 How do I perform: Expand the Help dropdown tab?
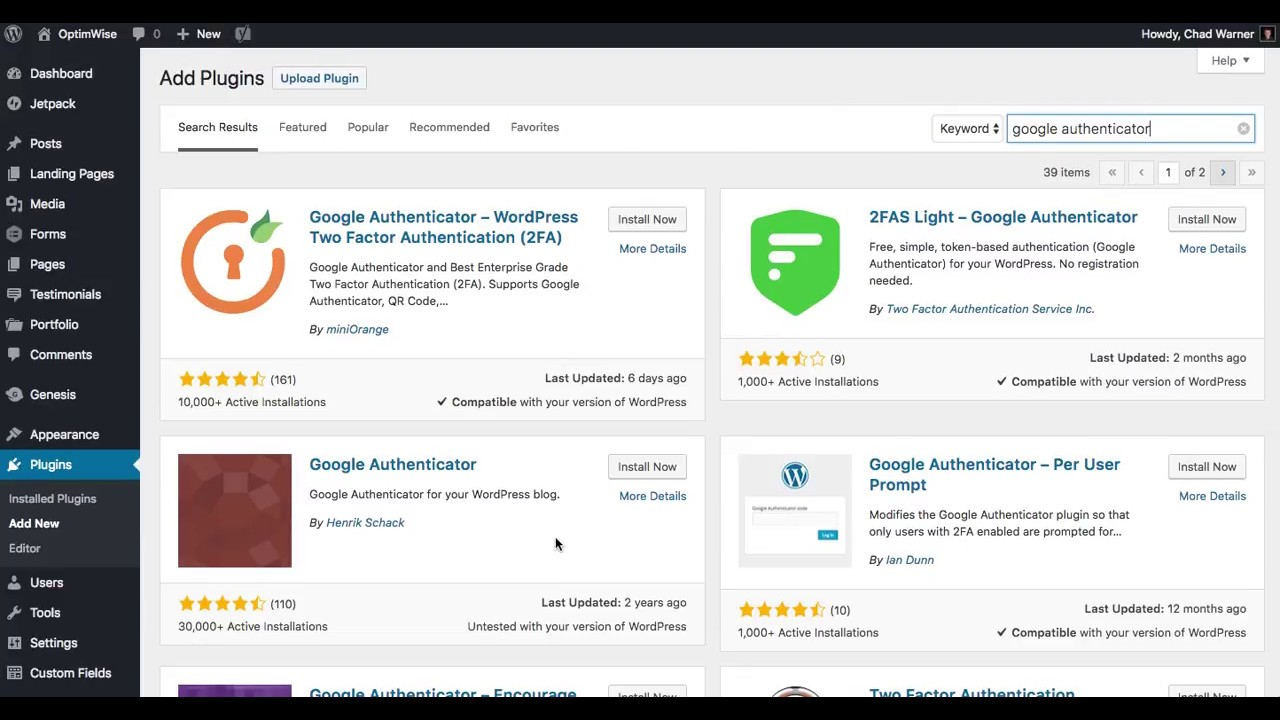click(1230, 61)
